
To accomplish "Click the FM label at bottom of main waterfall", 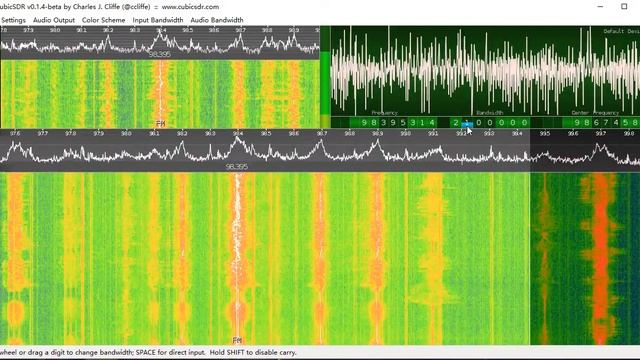I will 237,340.
